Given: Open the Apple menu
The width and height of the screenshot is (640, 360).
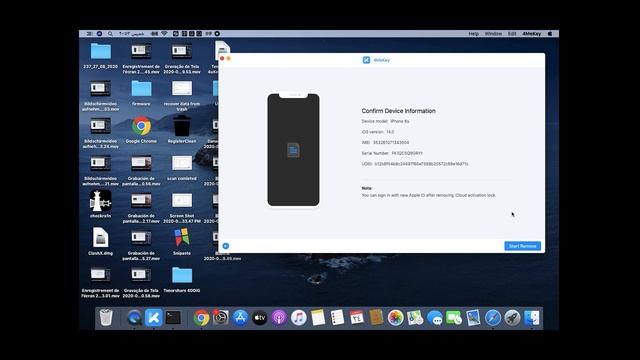Looking at the screenshot, I should click(550, 34).
